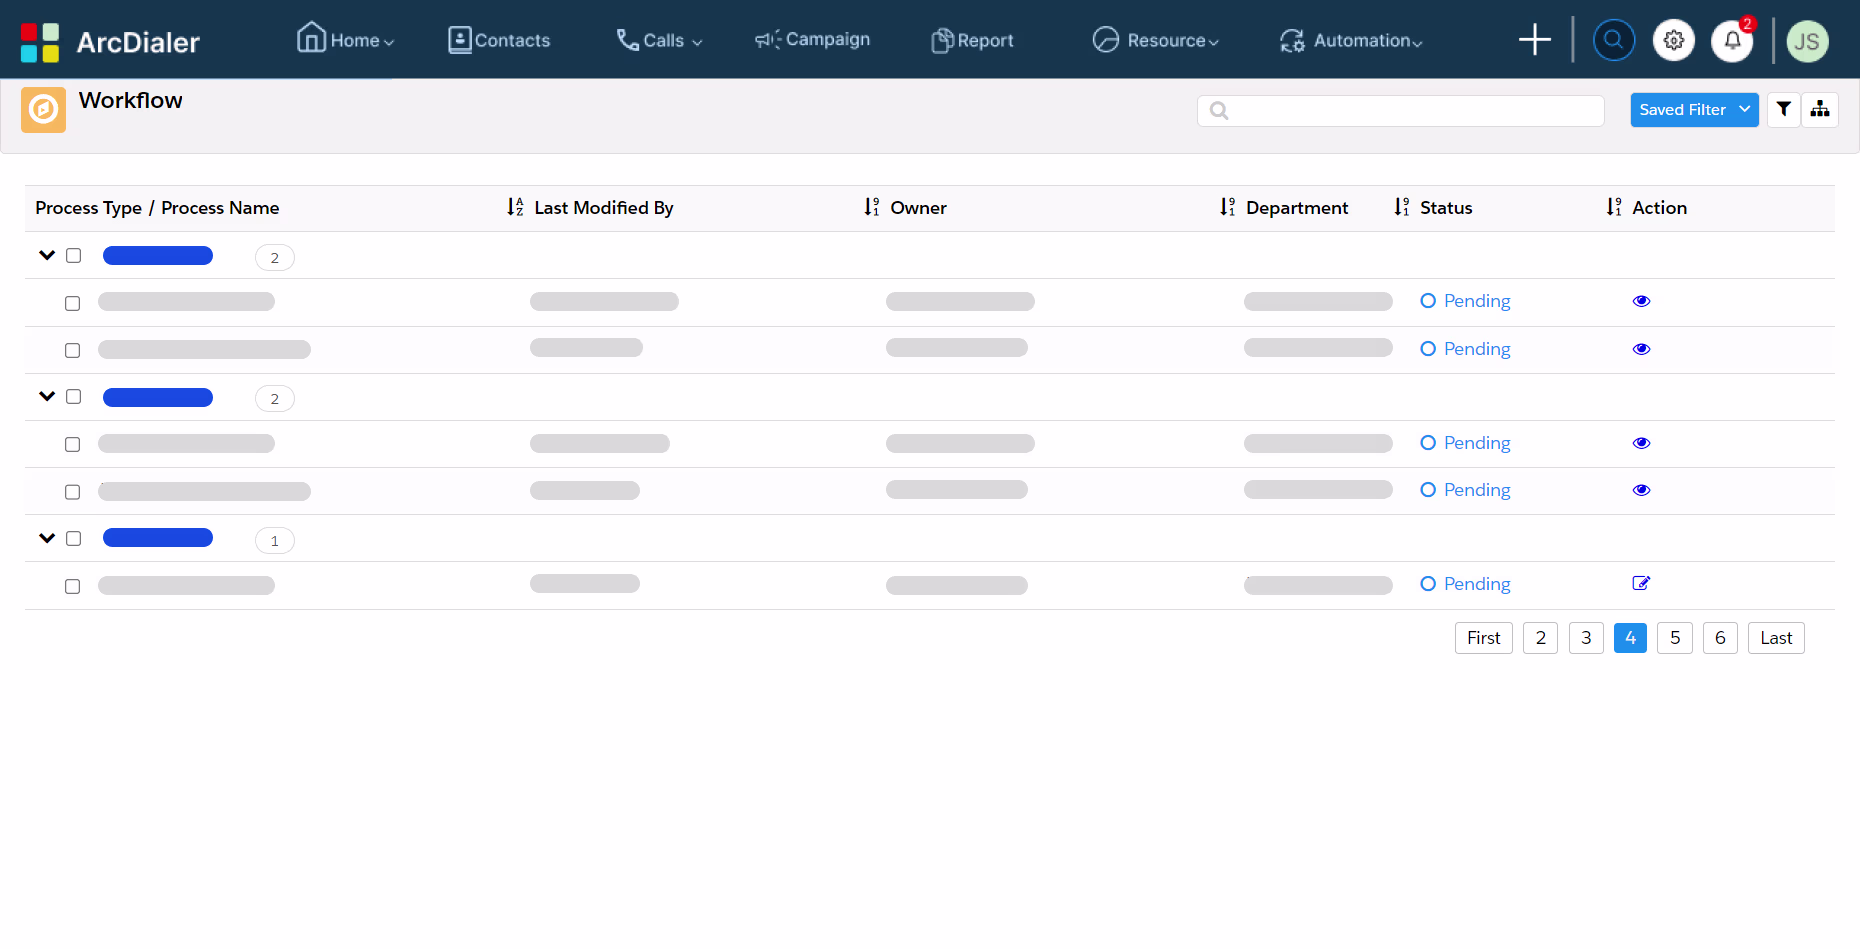Open the notifications bell

(x=1732, y=40)
